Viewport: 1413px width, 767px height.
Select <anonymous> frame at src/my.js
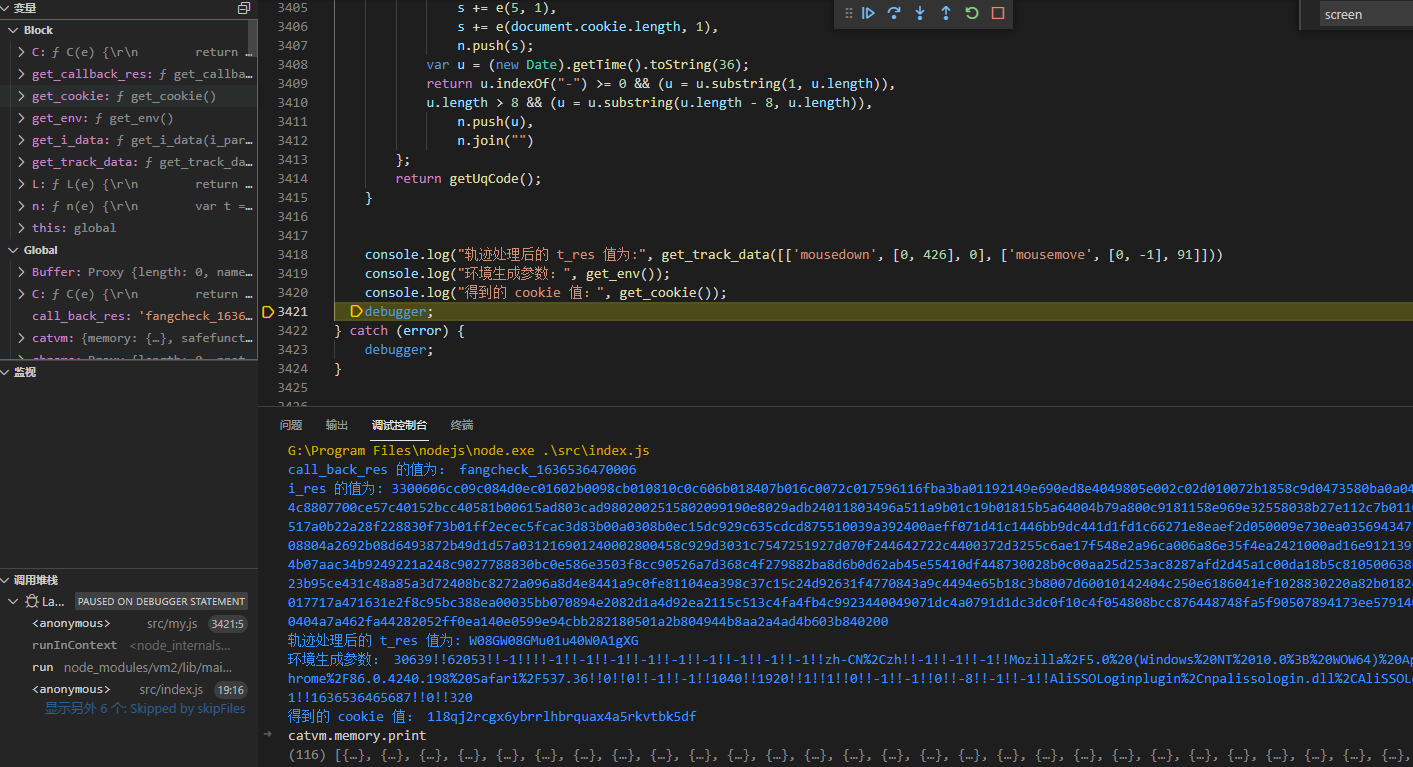pyautogui.click(x=129, y=623)
